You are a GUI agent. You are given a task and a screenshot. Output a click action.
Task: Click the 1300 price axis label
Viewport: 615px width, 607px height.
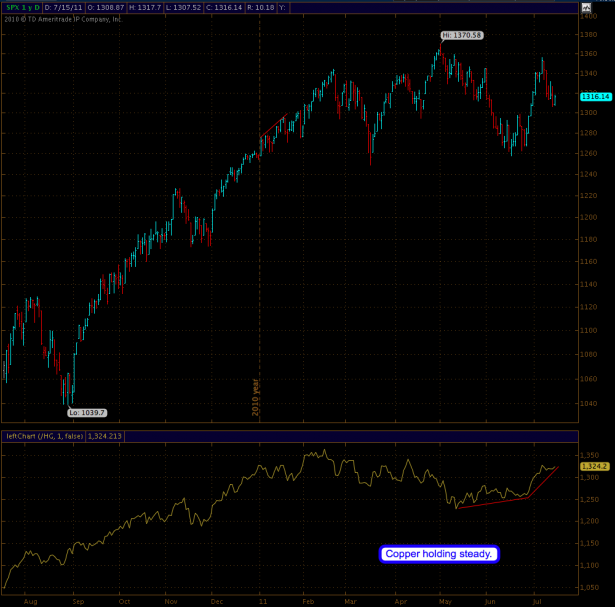[x=589, y=113]
